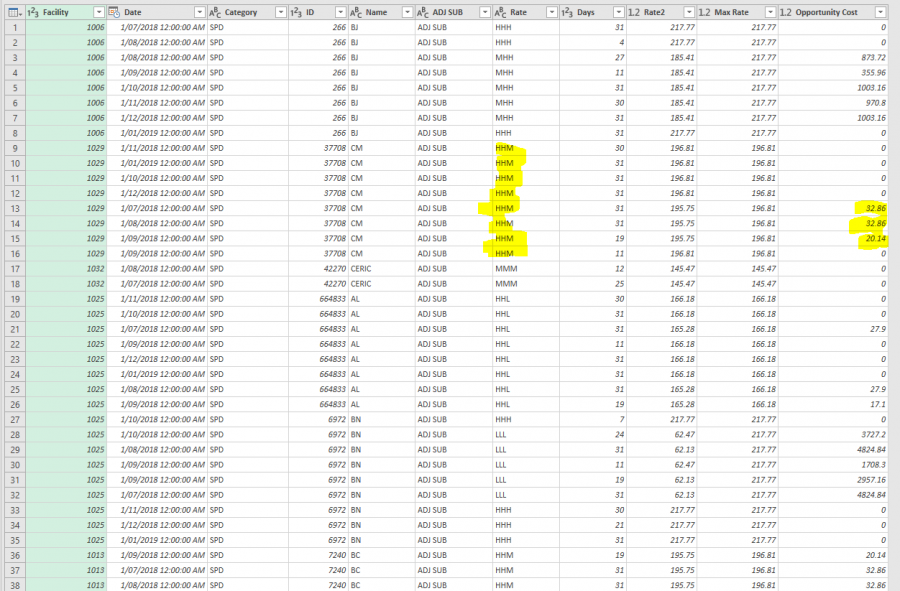Open the Days column filter dropdown
This screenshot has height=591, width=900.
(x=619, y=12)
